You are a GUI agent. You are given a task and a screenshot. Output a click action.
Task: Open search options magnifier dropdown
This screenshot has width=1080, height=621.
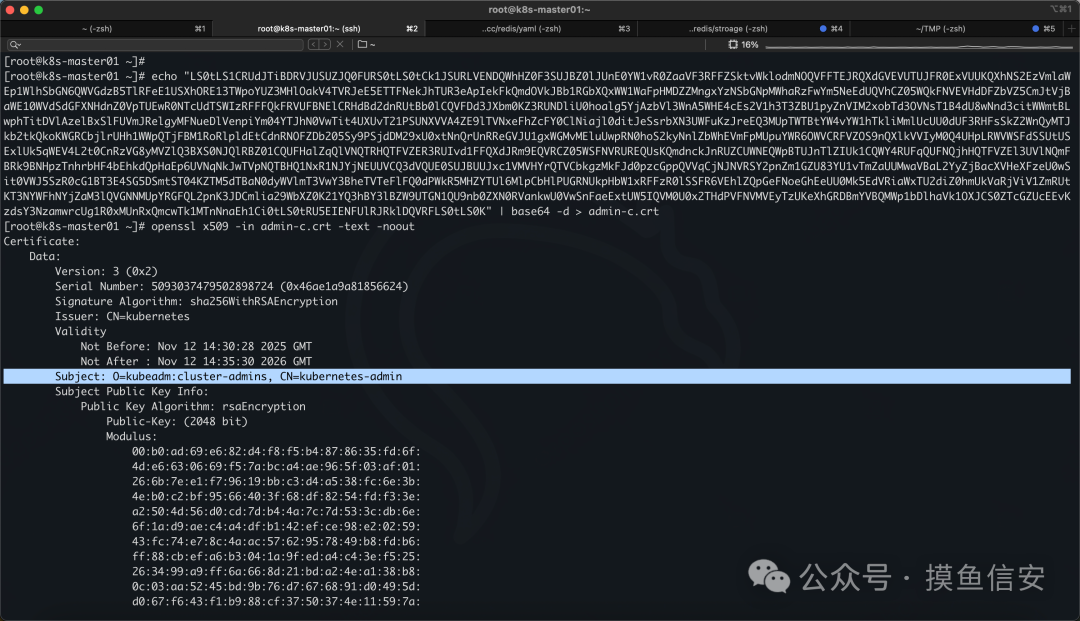pyautogui.click(x=15, y=44)
